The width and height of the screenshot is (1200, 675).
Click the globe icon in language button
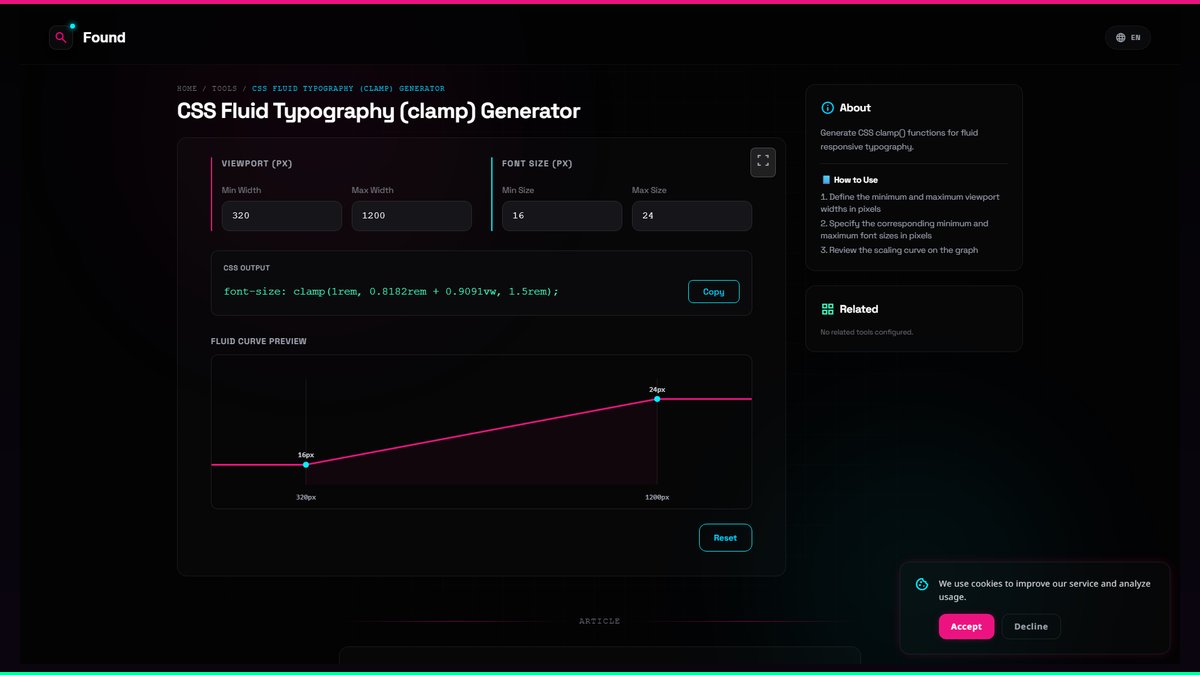[x=1120, y=38]
